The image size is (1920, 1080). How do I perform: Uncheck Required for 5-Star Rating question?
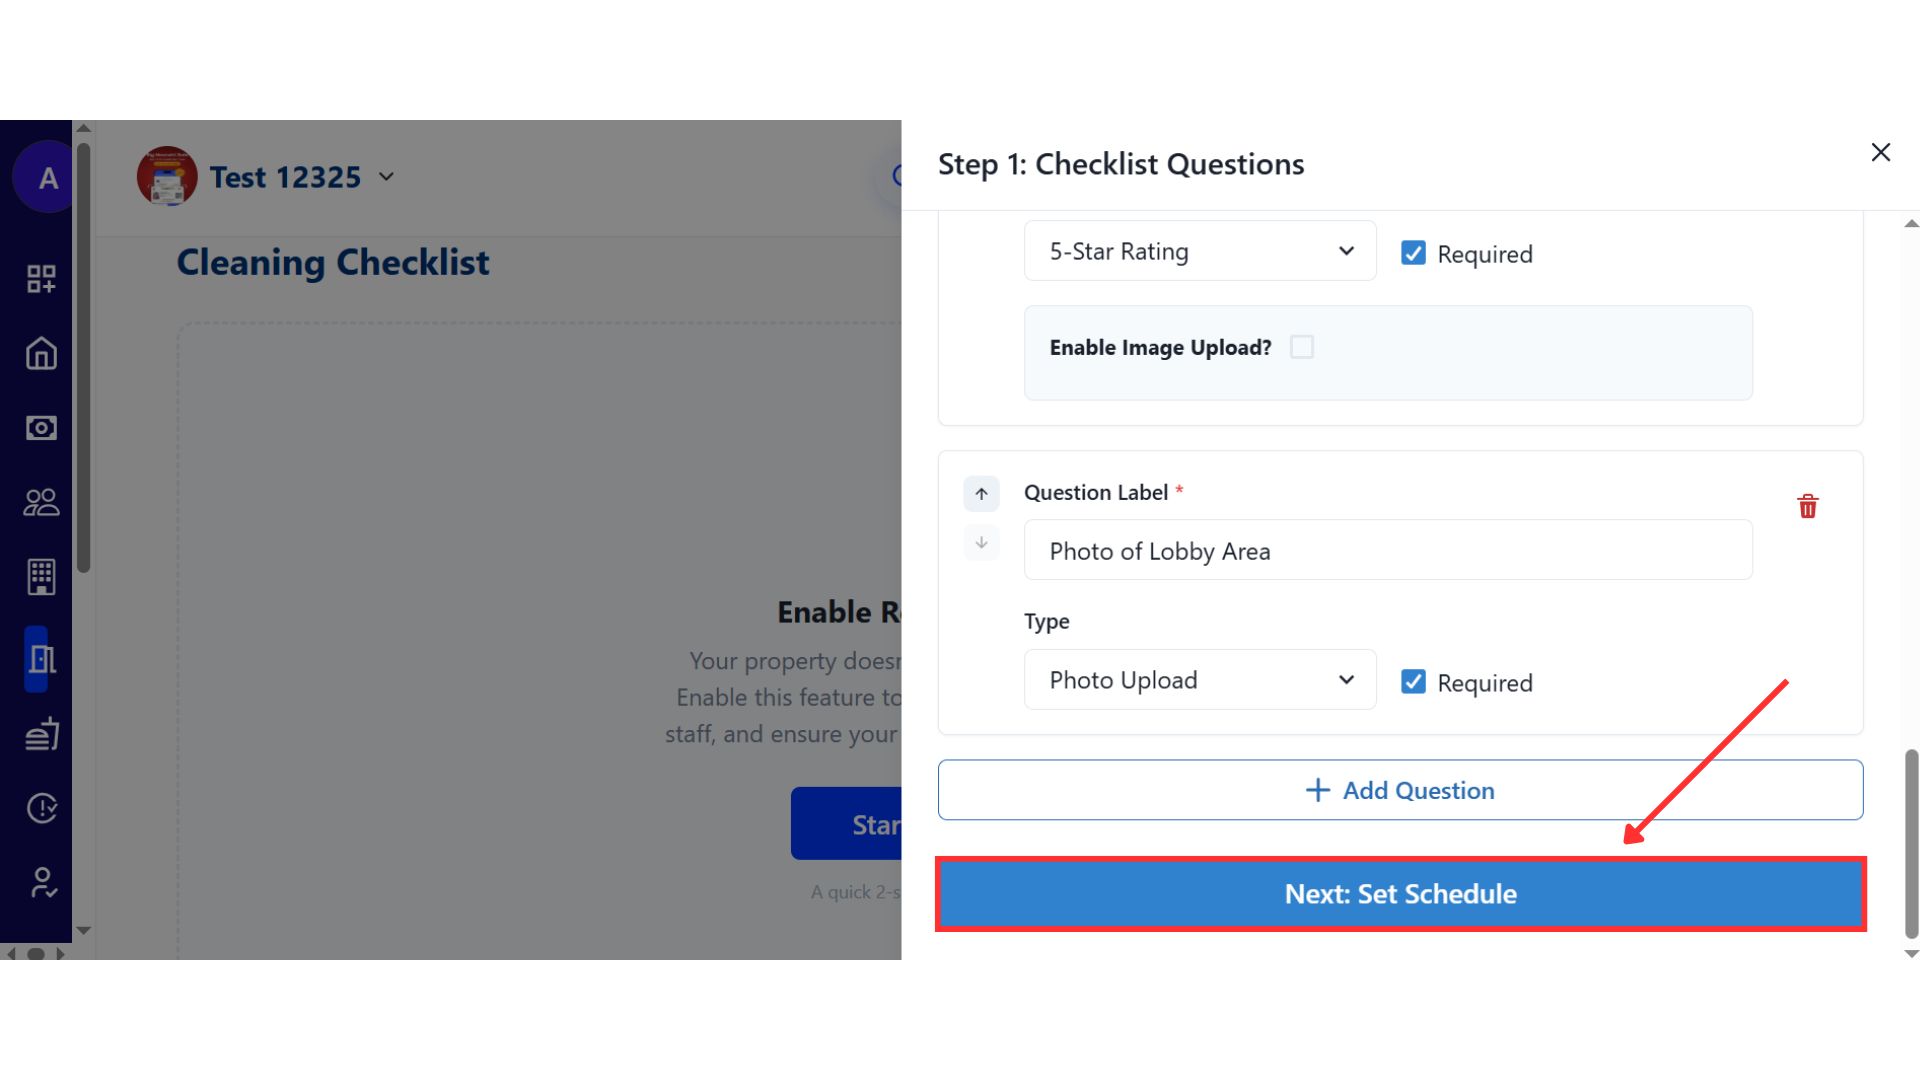point(1413,253)
